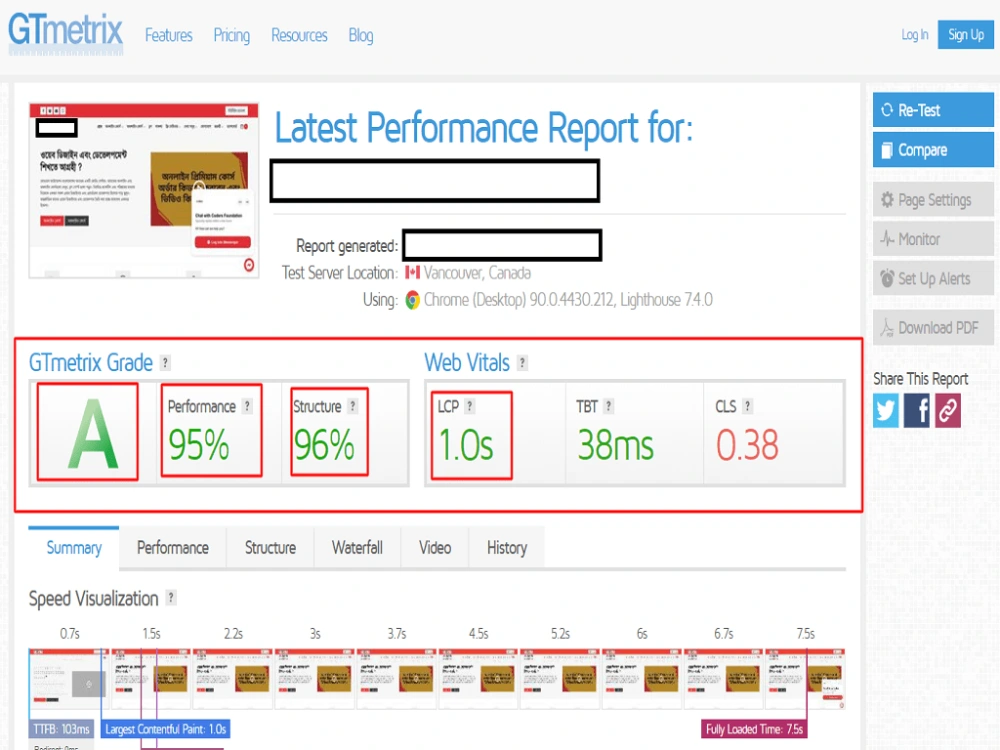
Task: Click the Re-Test refresh icon
Action: coord(886,110)
